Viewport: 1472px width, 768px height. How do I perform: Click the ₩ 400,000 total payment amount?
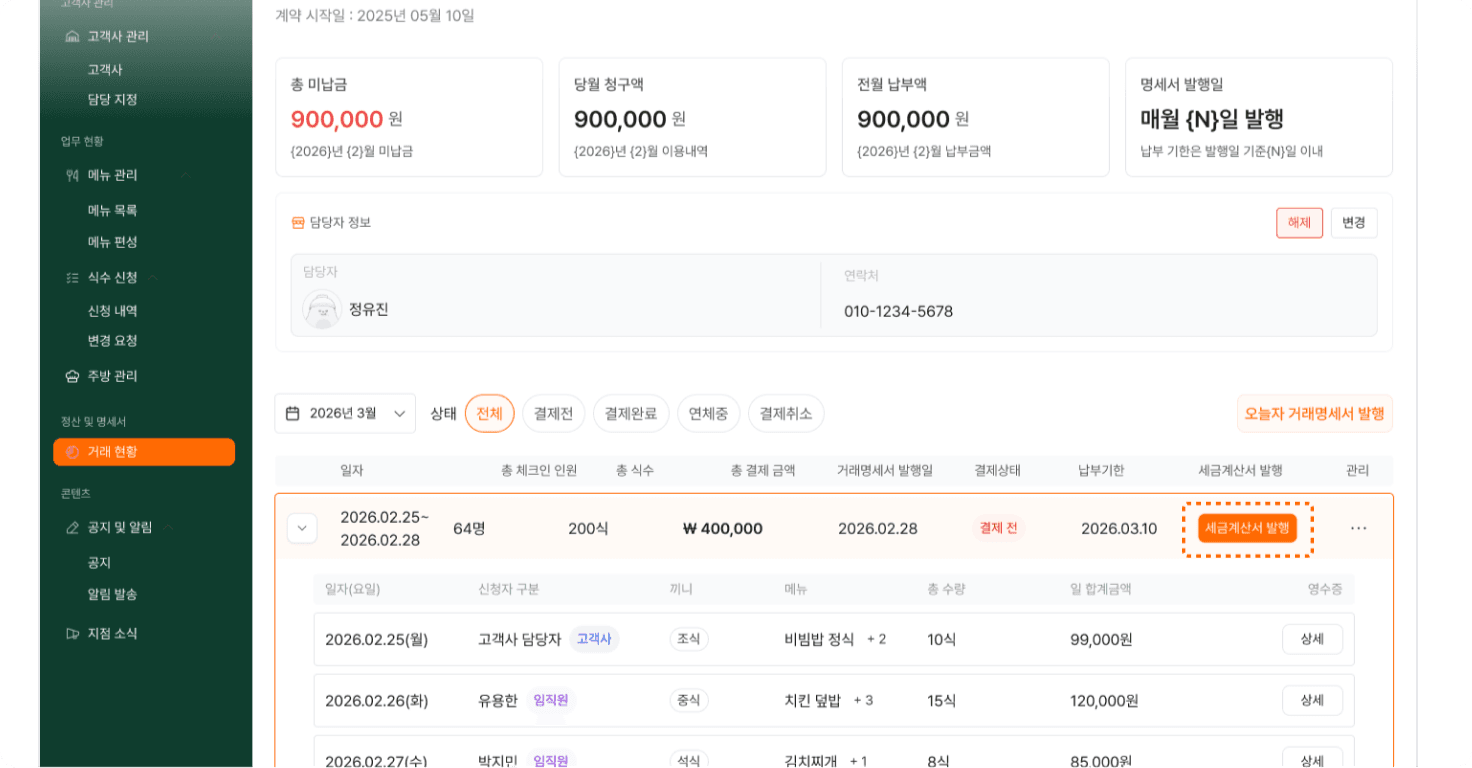[x=723, y=528]
